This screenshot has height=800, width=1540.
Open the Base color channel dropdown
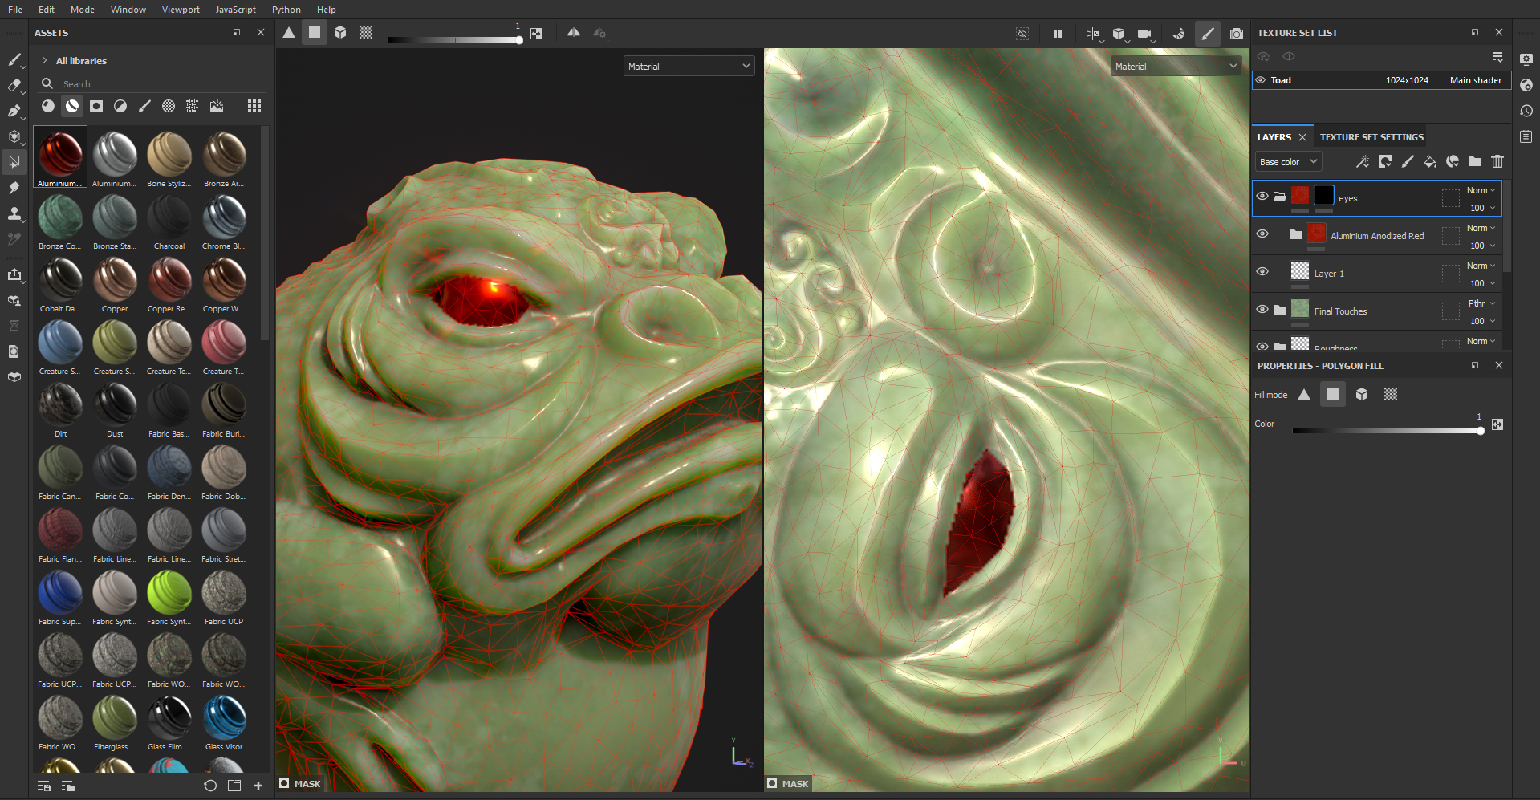coord(1288,161)
